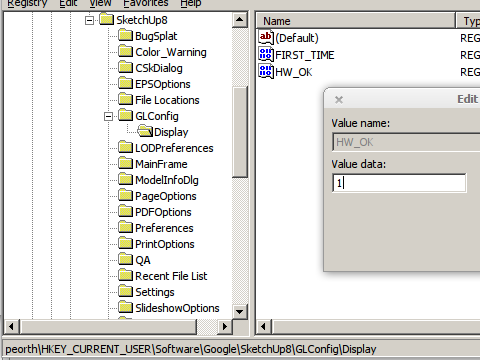Screen dimensions: 480x360
Task: Select the Preferences folder icon
Action: coord(126,227)
